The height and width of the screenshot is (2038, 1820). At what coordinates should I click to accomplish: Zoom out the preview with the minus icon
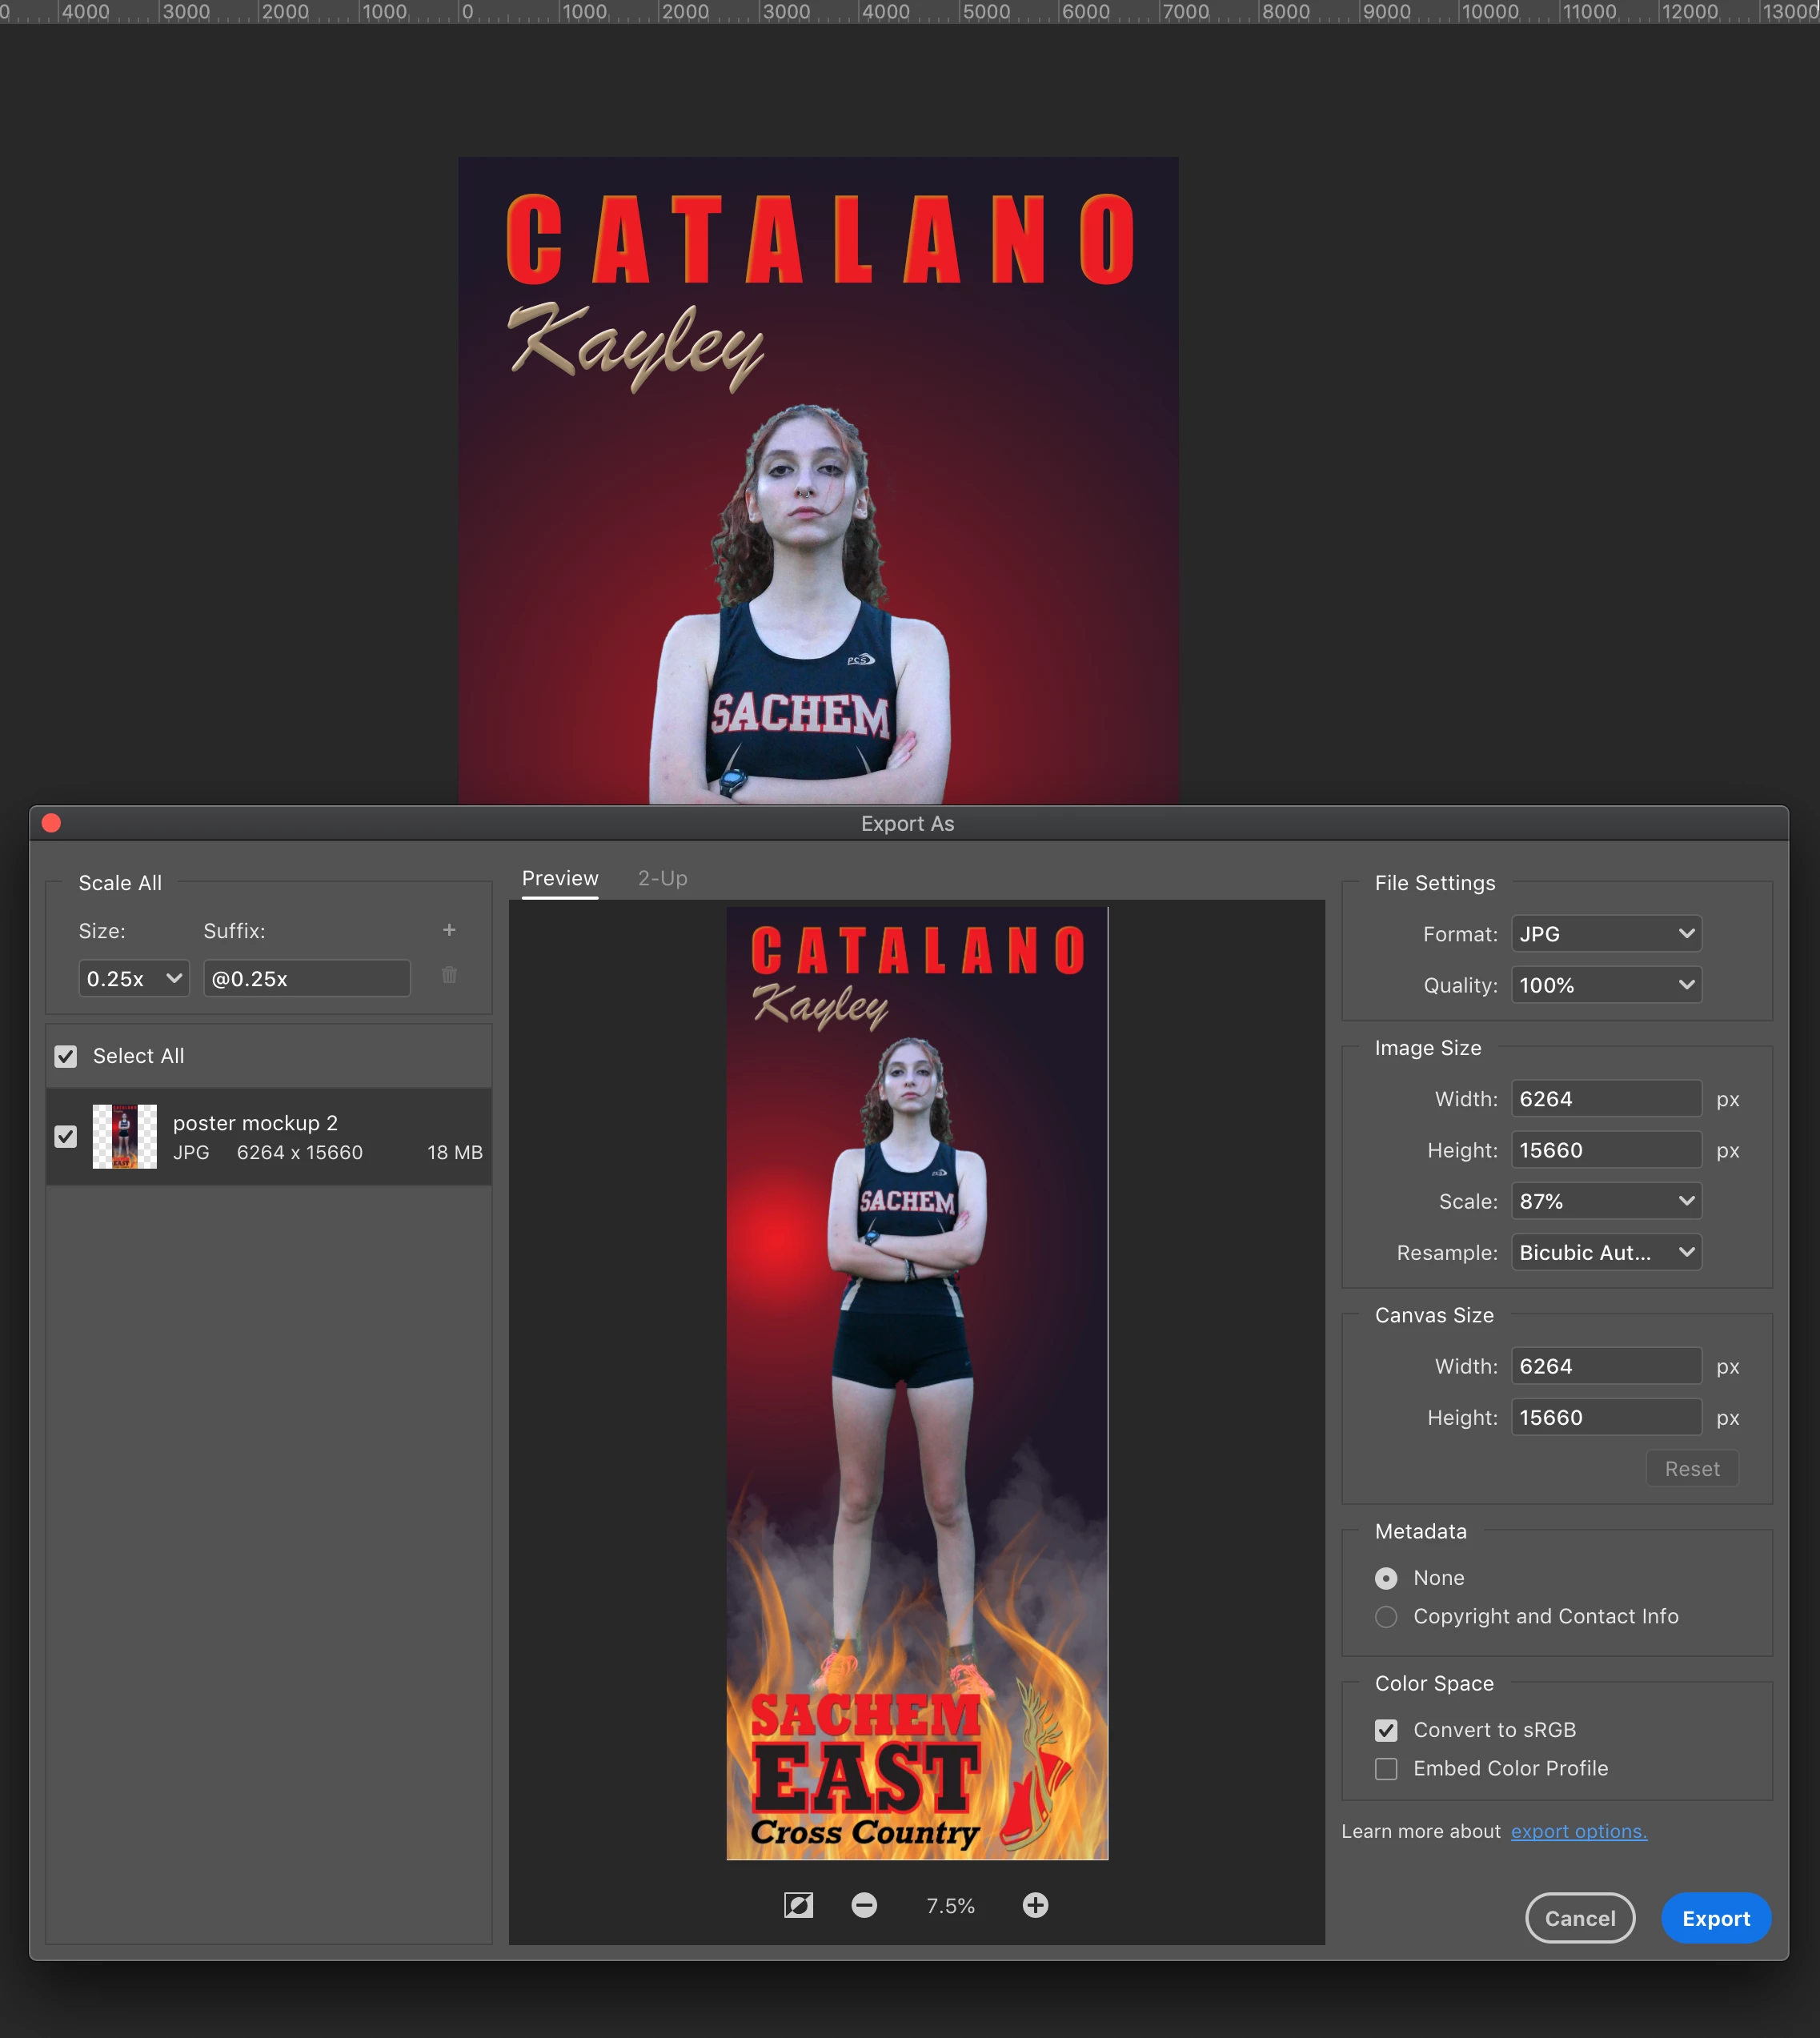(x=864, y=1905)
